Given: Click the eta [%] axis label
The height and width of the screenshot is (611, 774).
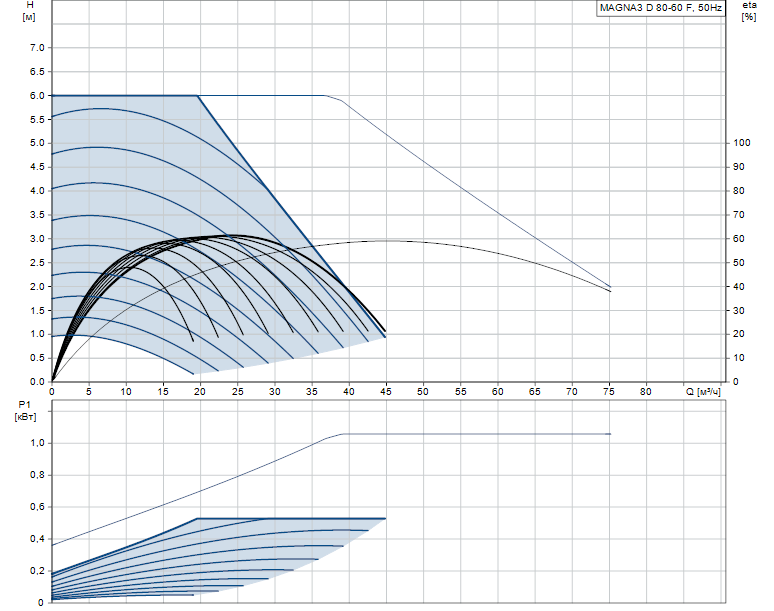Looking at the screenshot, I should click(x=749, y=11).
